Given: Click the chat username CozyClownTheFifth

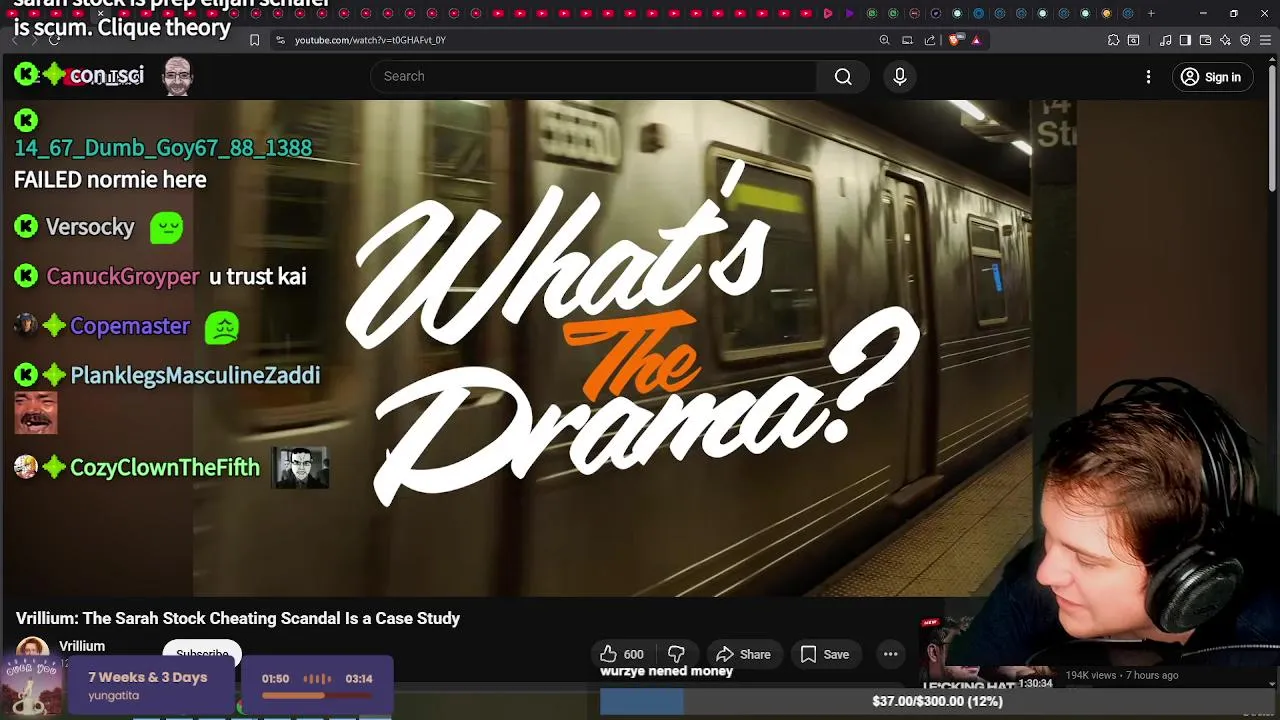Looking at the screenshot, I should point(165,467).
